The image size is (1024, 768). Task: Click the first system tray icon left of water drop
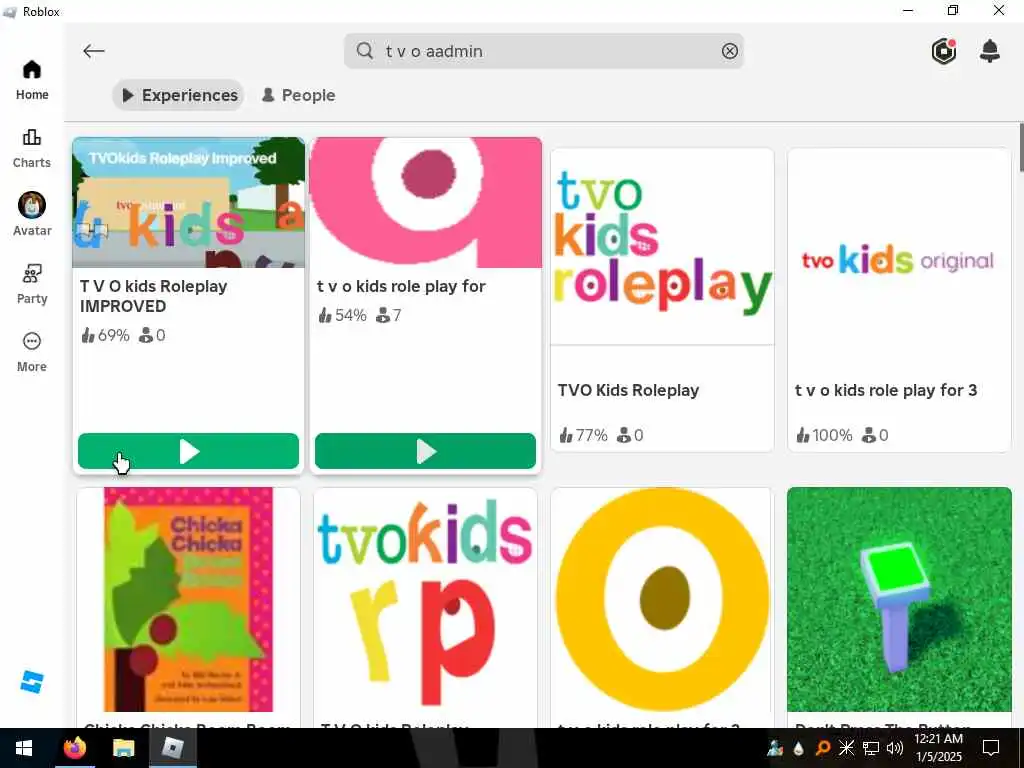click(x=775, y=748)
